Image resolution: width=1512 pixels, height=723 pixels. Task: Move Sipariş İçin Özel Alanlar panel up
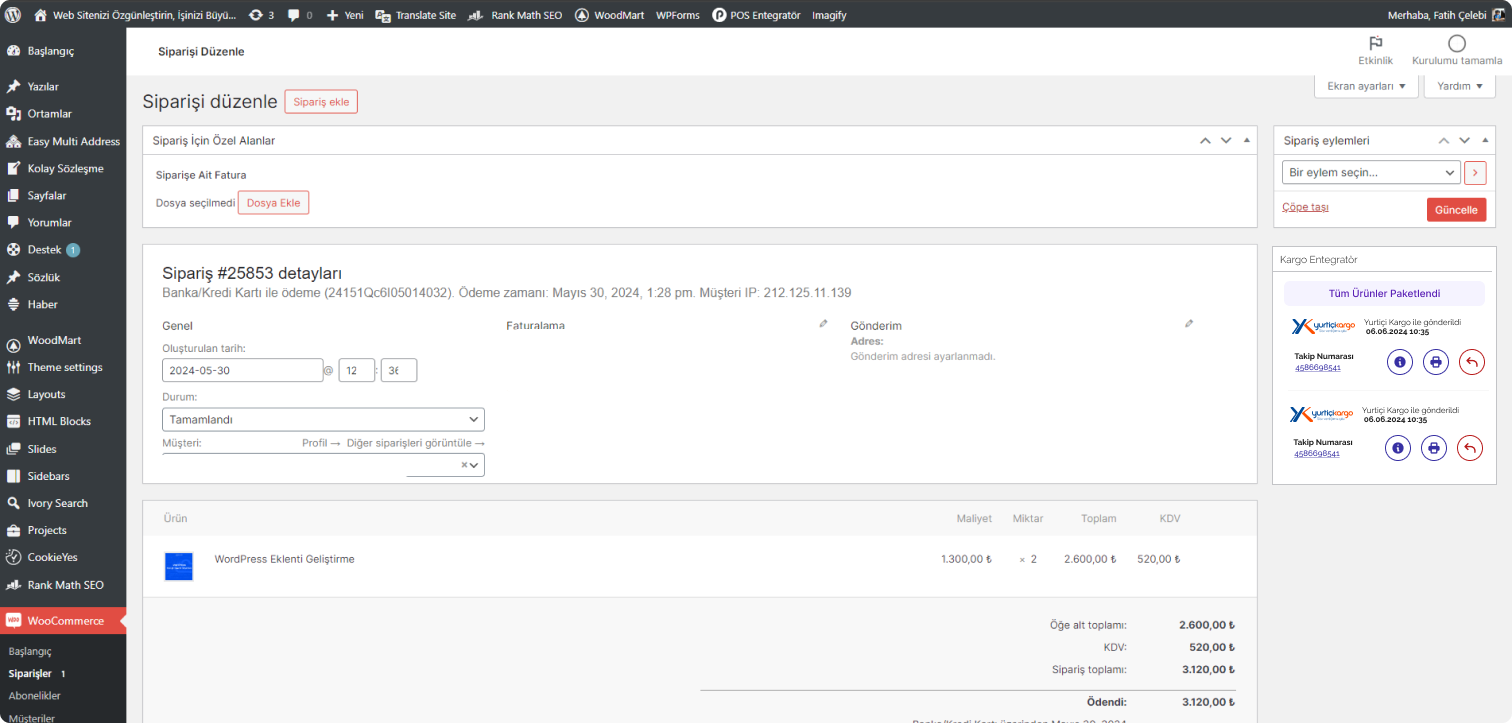(x=1205, y=141)
